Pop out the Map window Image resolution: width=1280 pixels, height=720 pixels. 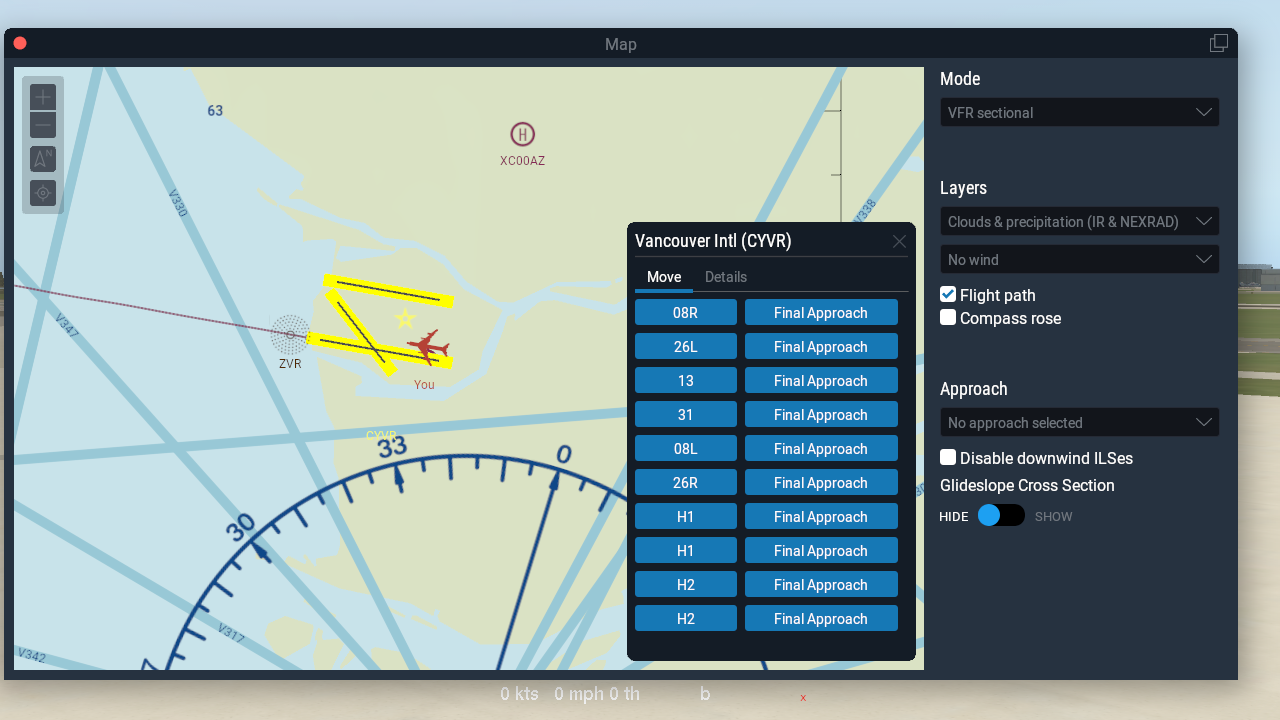[1219, 43]
